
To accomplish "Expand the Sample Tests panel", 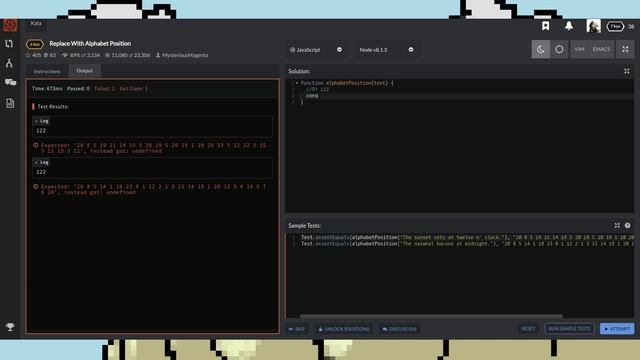I will 617,225.
